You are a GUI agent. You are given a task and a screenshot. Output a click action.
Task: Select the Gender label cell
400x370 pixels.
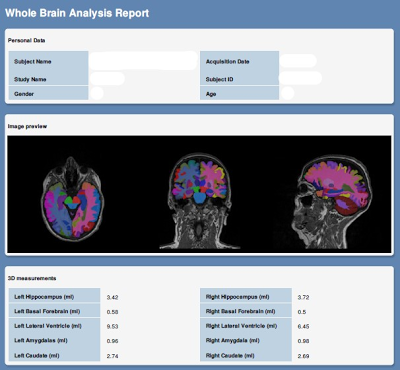coord(49,93)
